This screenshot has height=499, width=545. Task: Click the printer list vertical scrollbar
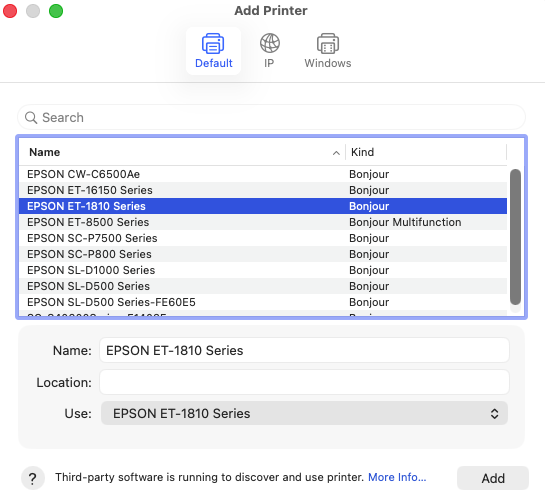[515, 237]
